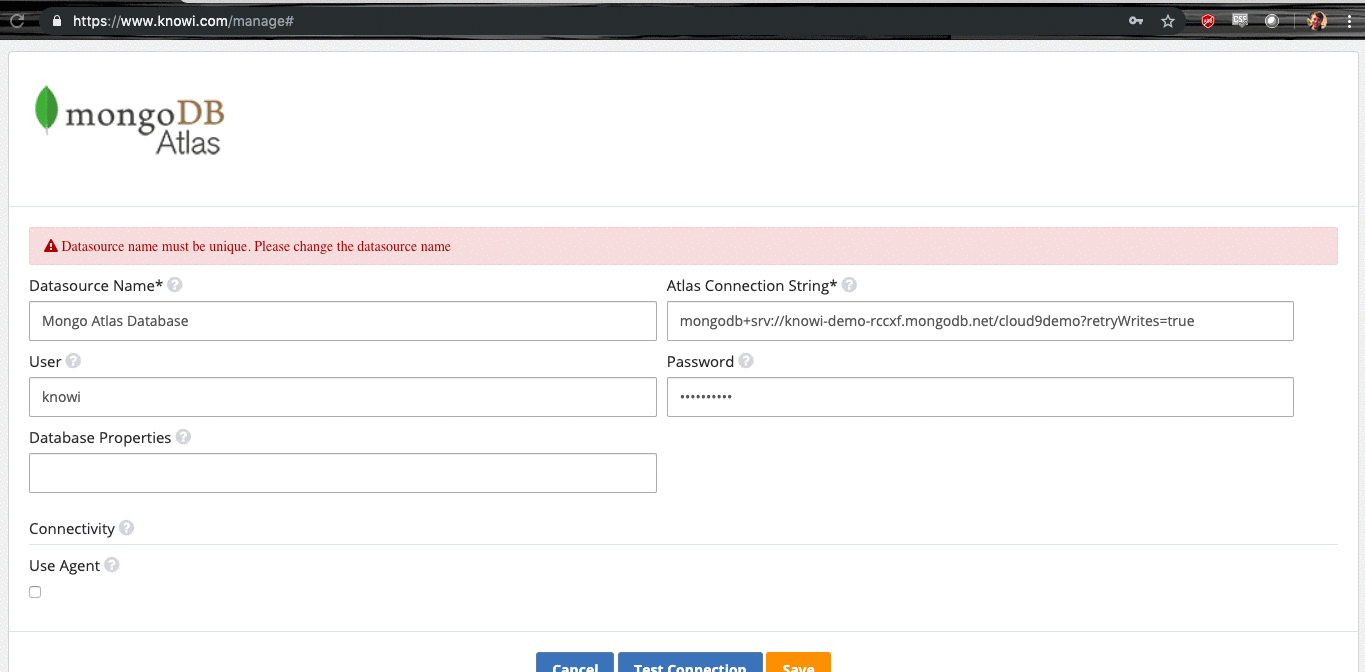Click the warning triangle in error banner

coord(51,246)
